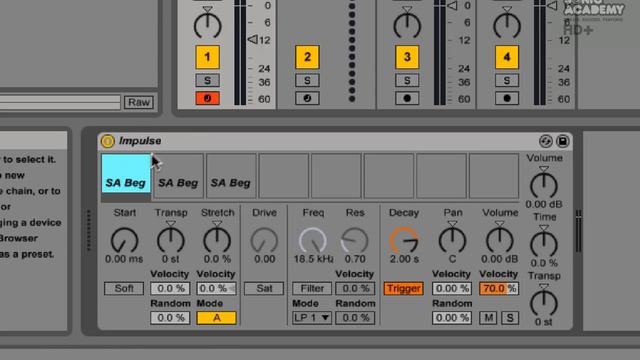Click the Stretch knob
This screenshot has width=640, height=360.
click(217, 240)
